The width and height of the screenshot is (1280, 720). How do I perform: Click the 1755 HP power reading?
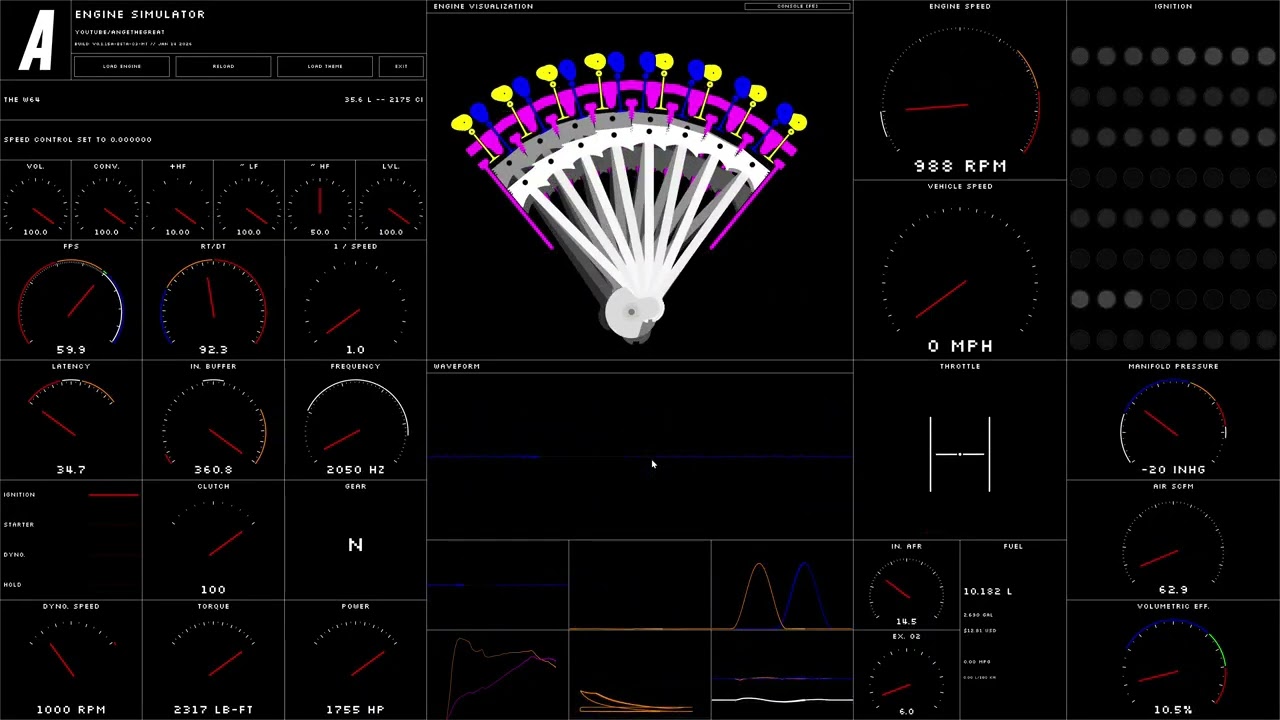(x=355, y=710)
